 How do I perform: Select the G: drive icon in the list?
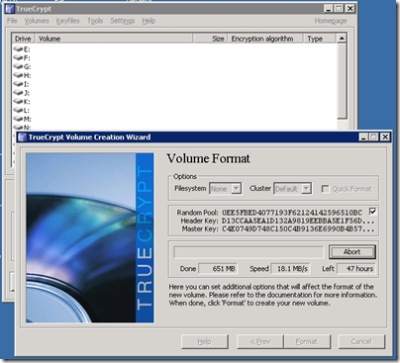click(x=18, y=66)
